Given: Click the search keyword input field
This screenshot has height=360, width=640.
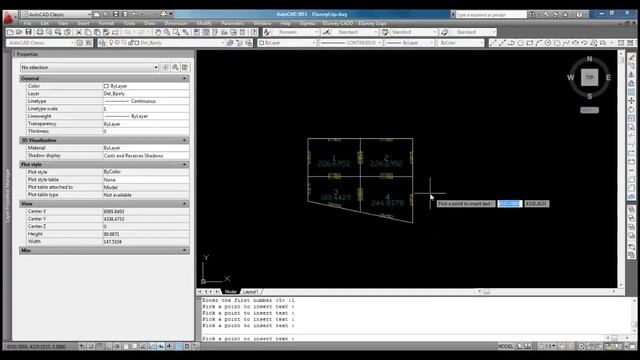Looking at the screenshot, I should pos(491,14).
